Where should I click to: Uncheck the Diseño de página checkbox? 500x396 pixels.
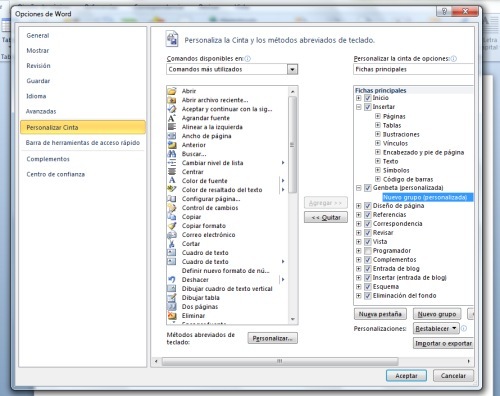point(368,206)
